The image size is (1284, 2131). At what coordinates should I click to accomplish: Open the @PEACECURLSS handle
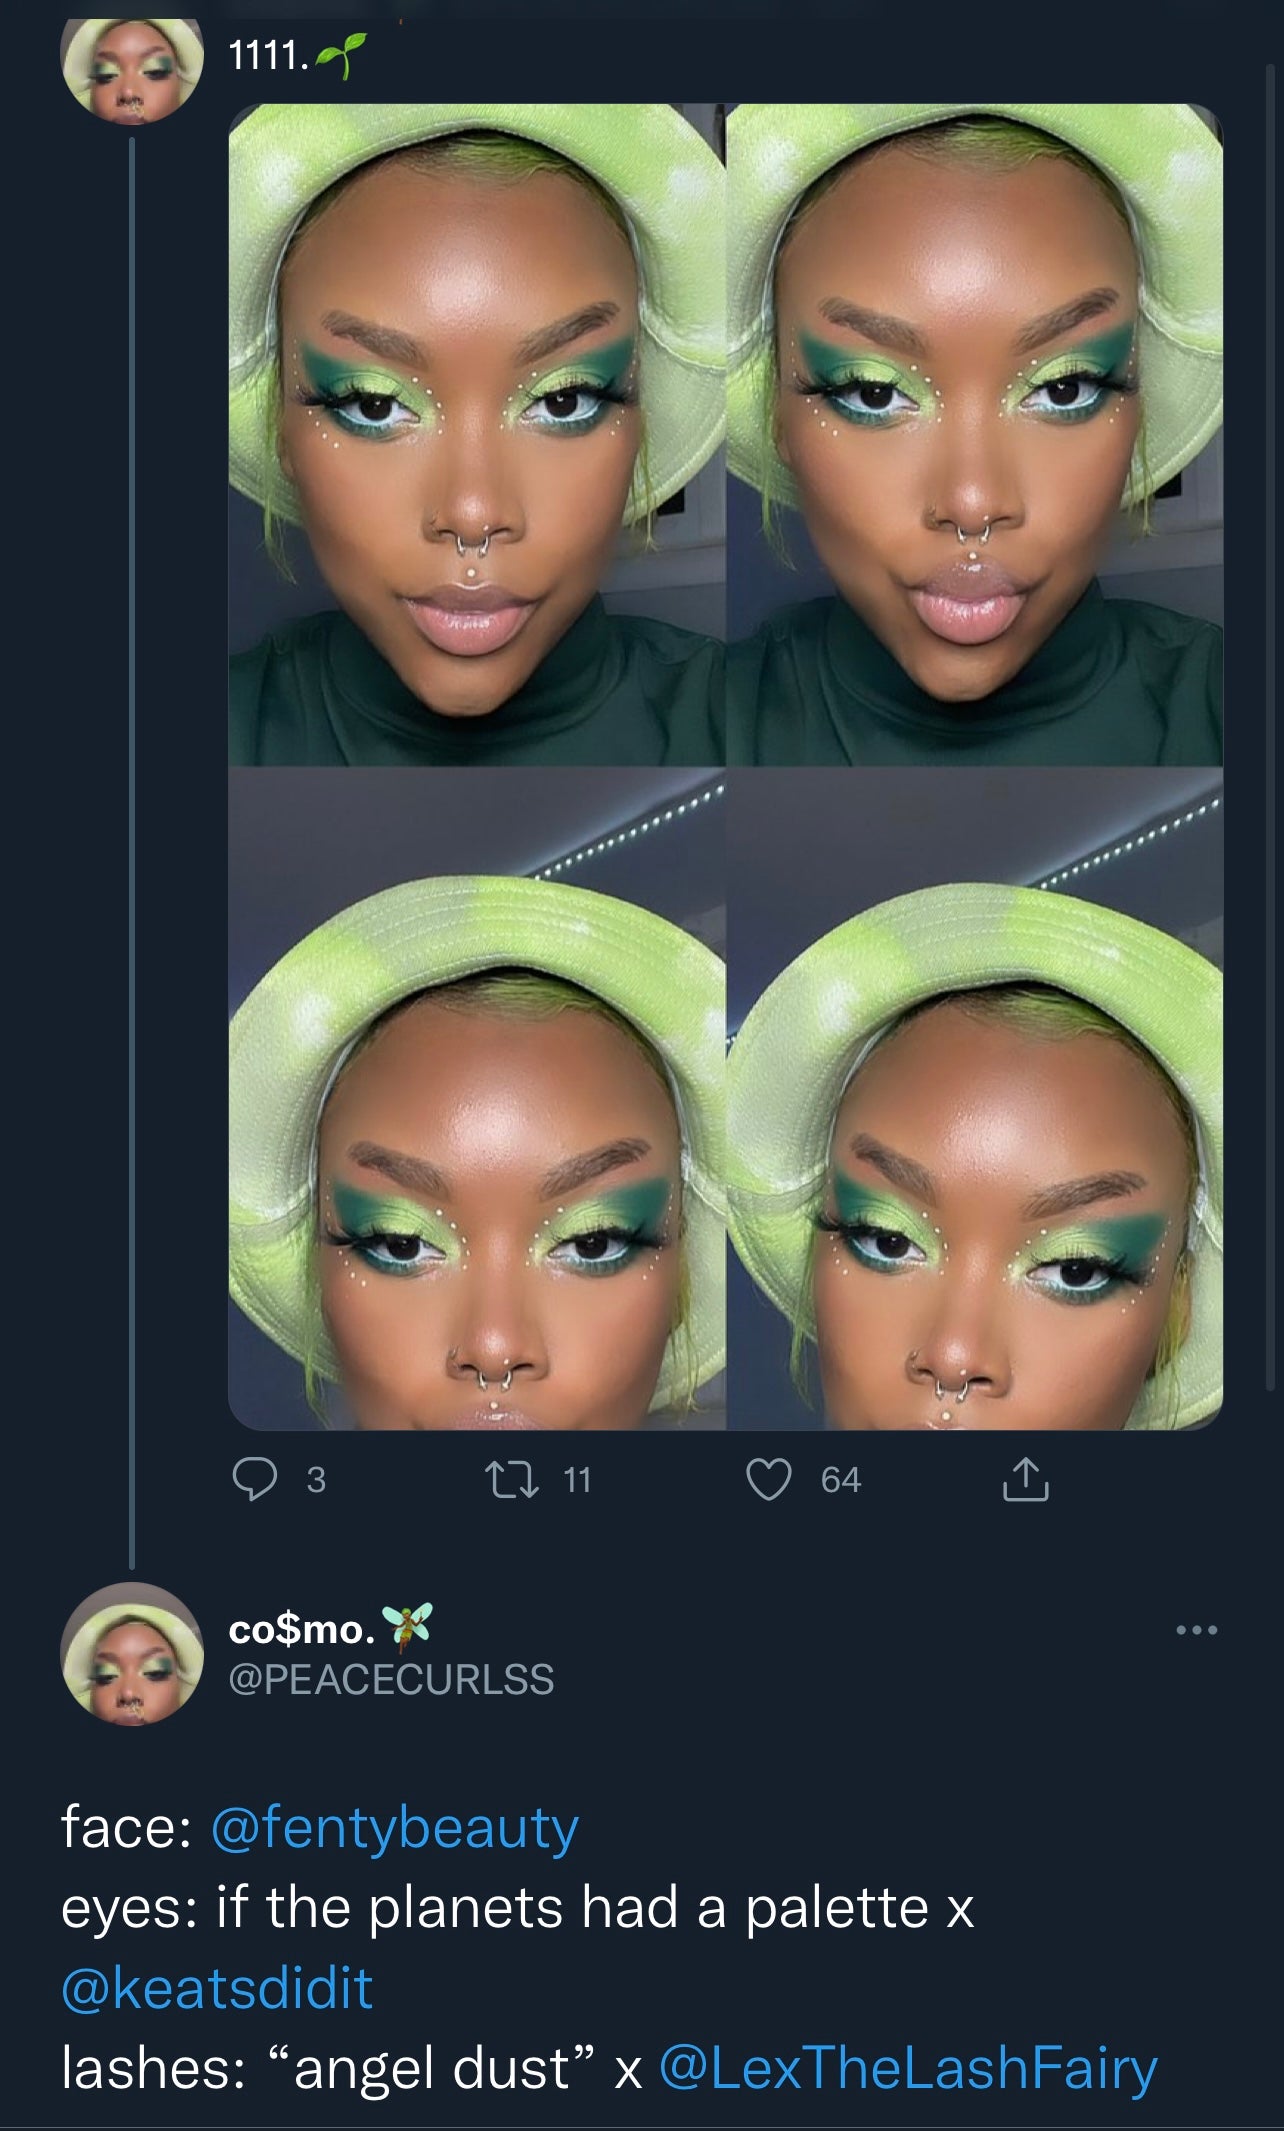391,1679
